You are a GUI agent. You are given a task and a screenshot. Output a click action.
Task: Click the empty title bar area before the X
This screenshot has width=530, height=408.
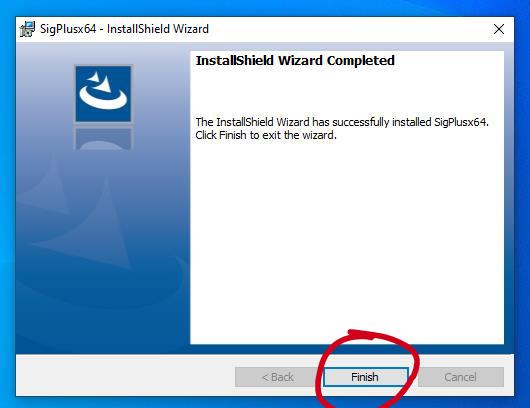click(348, 29)
